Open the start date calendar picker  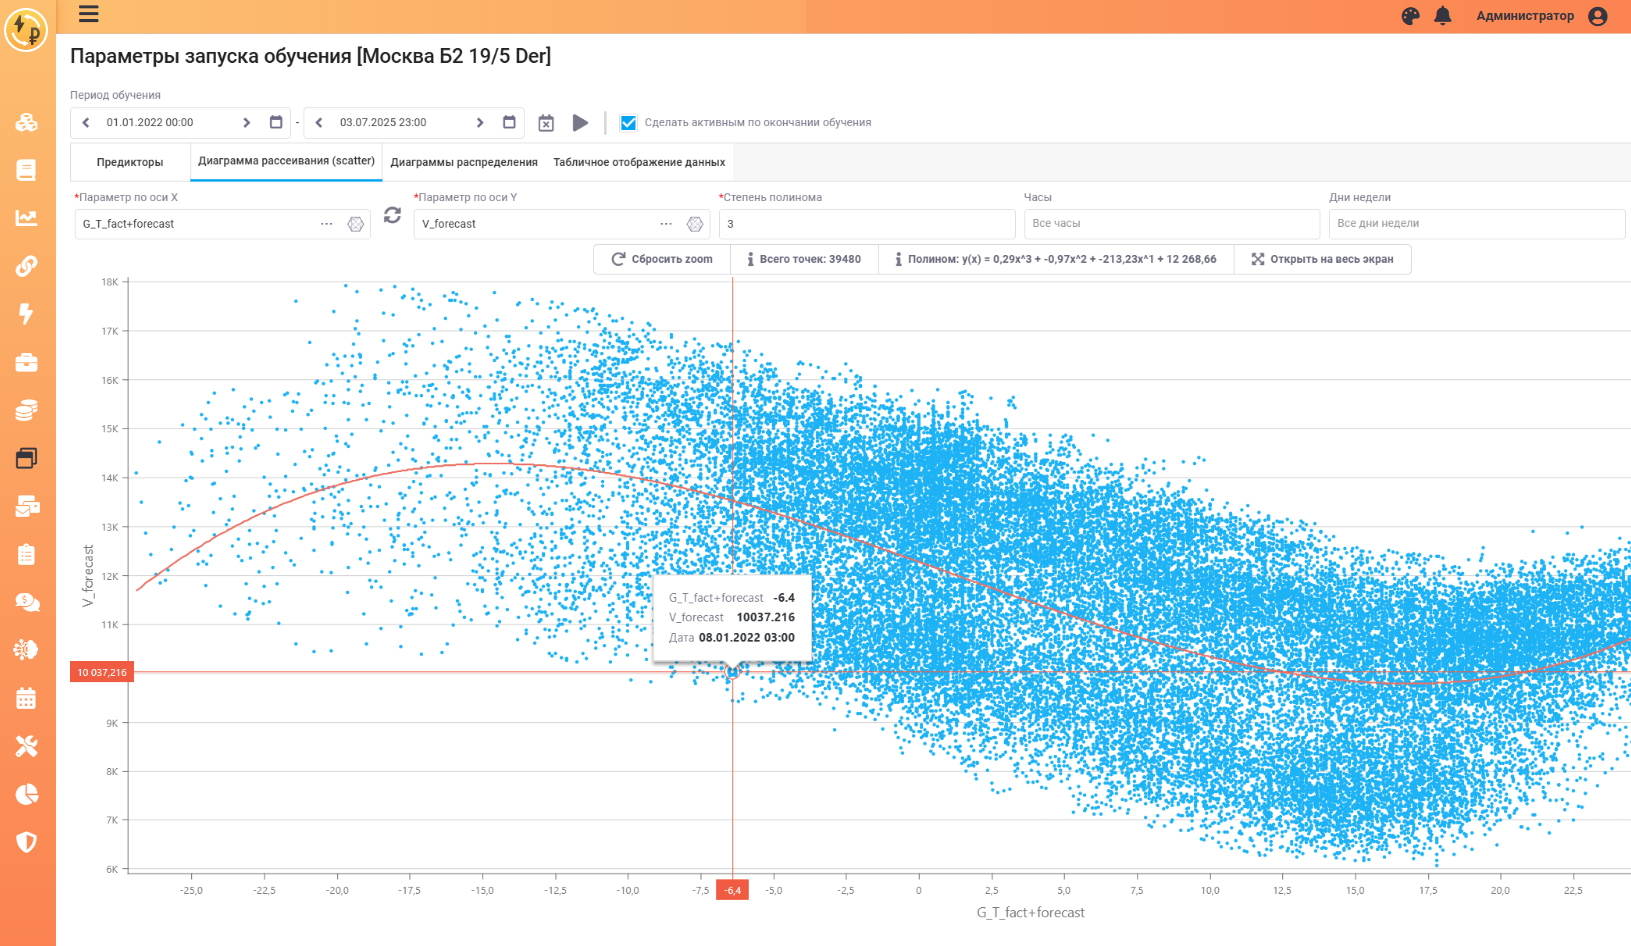coord(276,122)
